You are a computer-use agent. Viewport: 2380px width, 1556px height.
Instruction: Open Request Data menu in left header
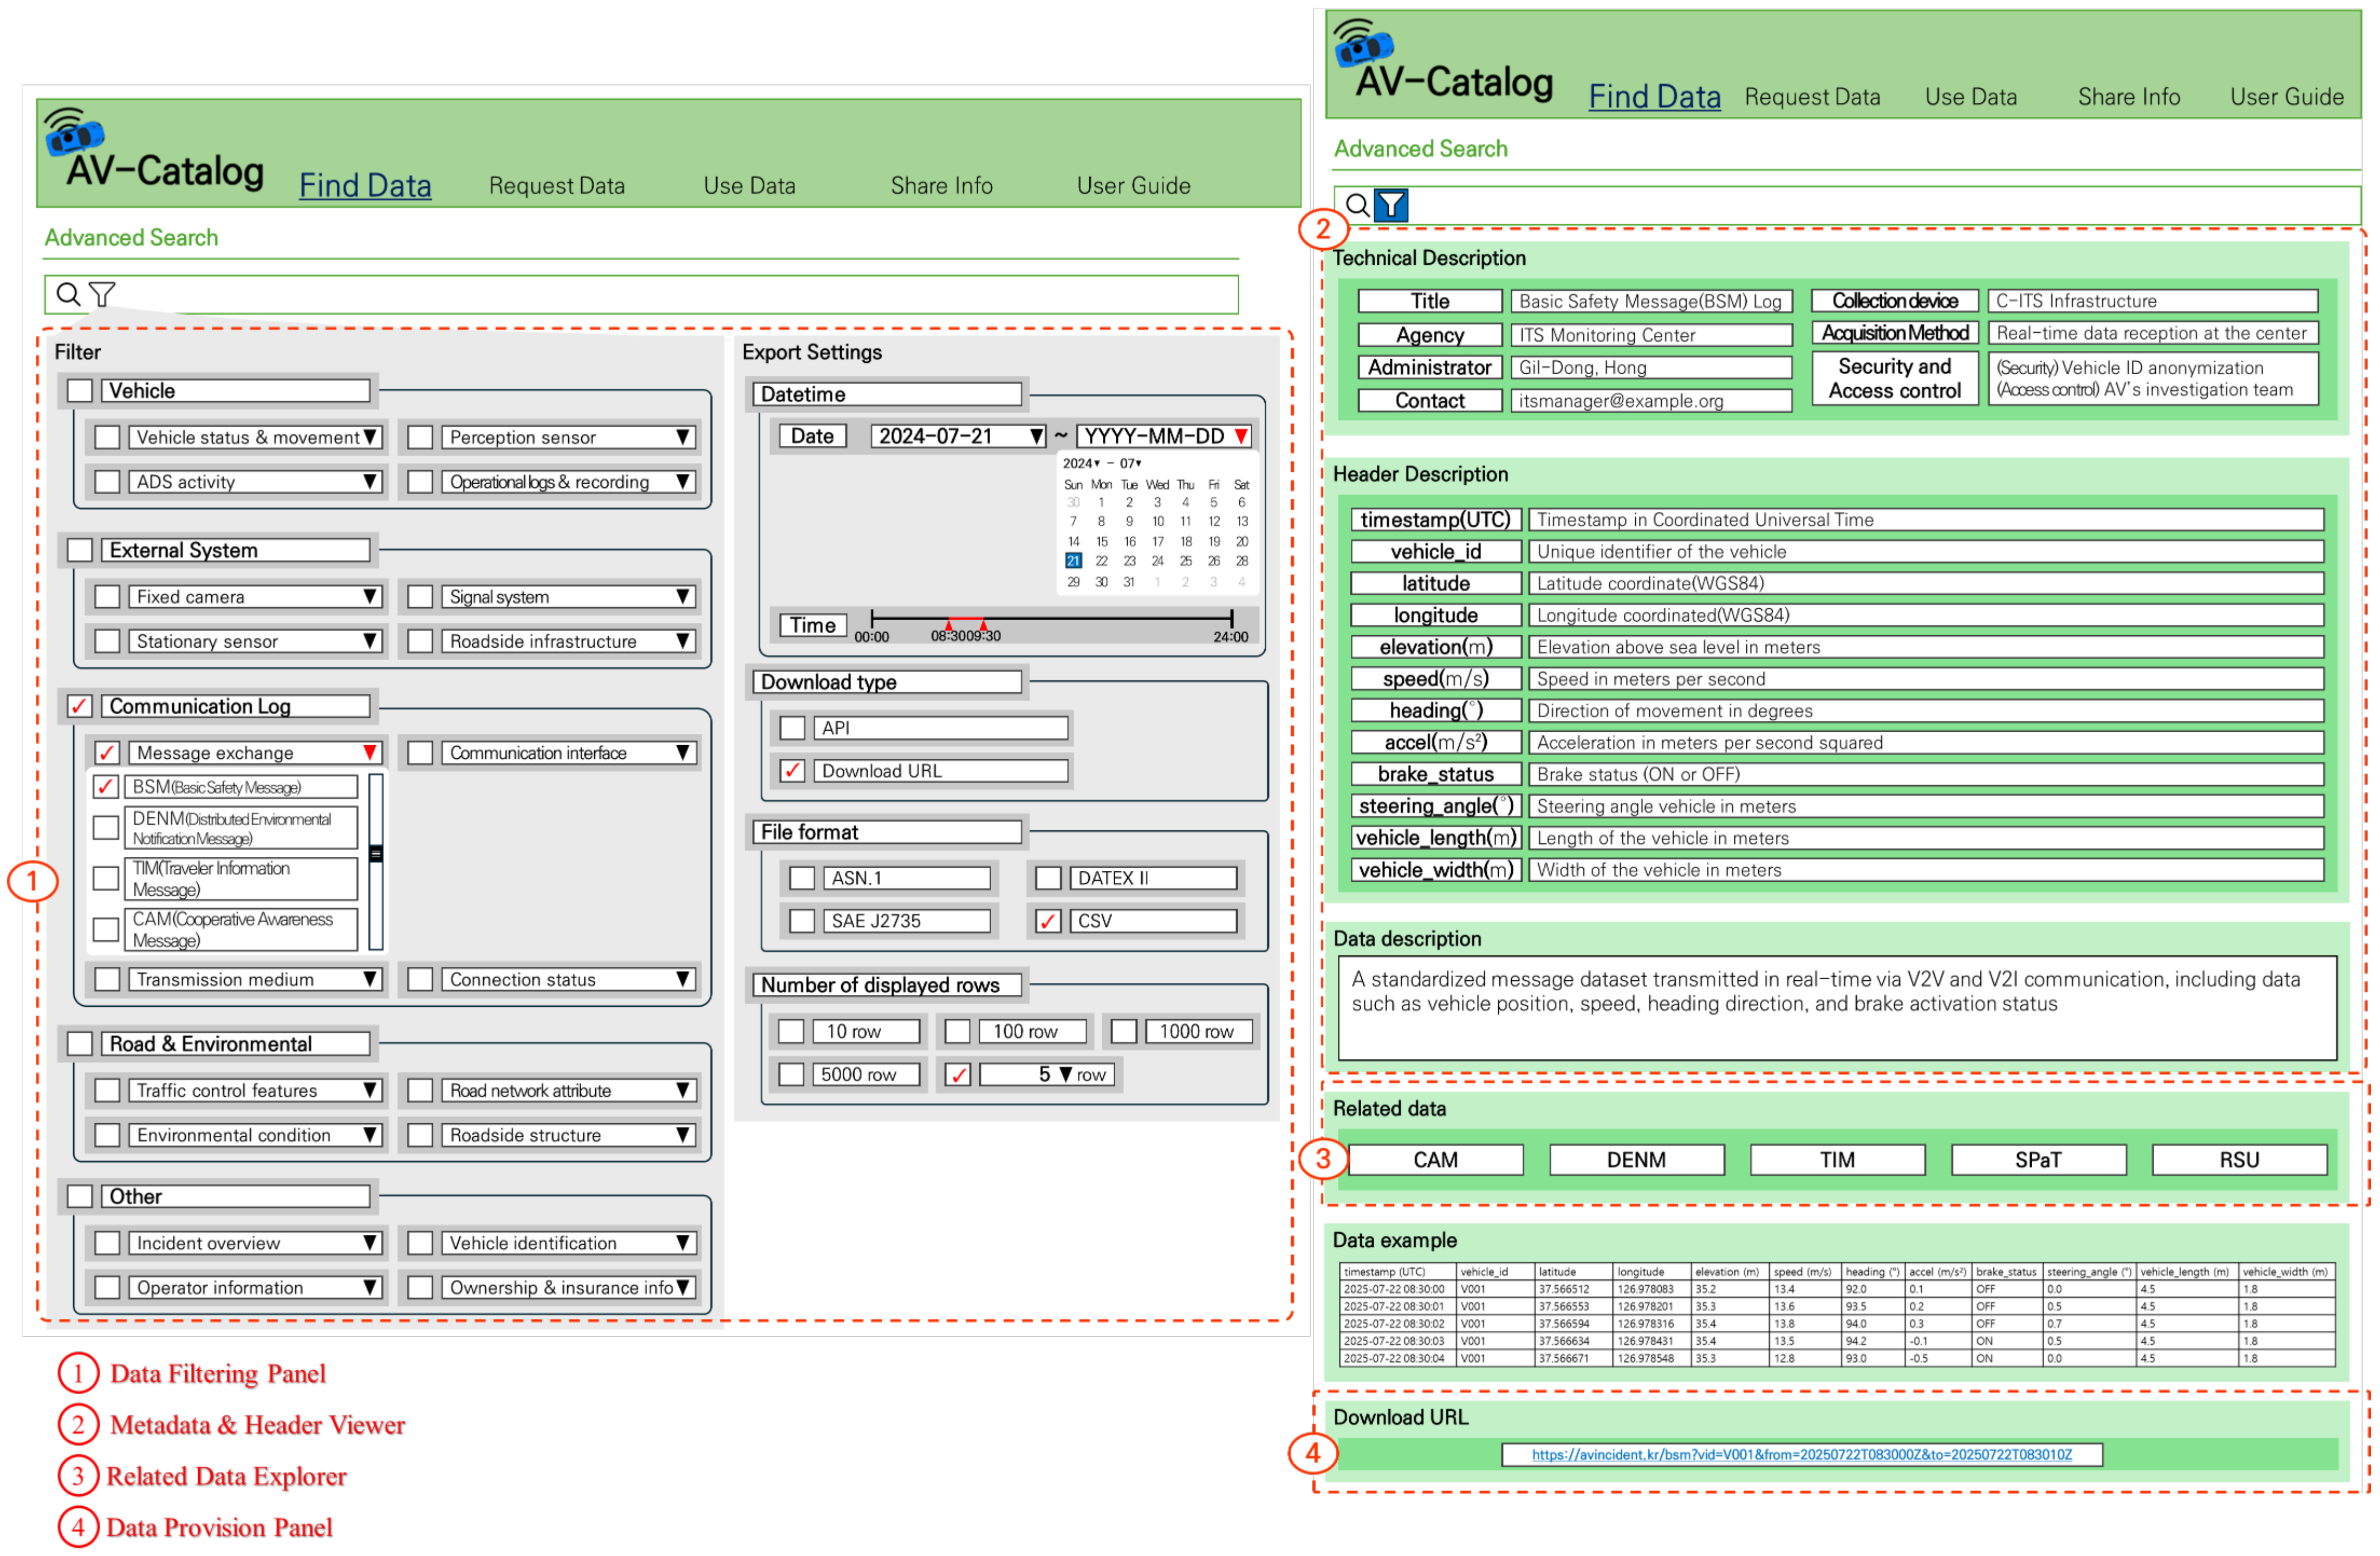(556, 186)
